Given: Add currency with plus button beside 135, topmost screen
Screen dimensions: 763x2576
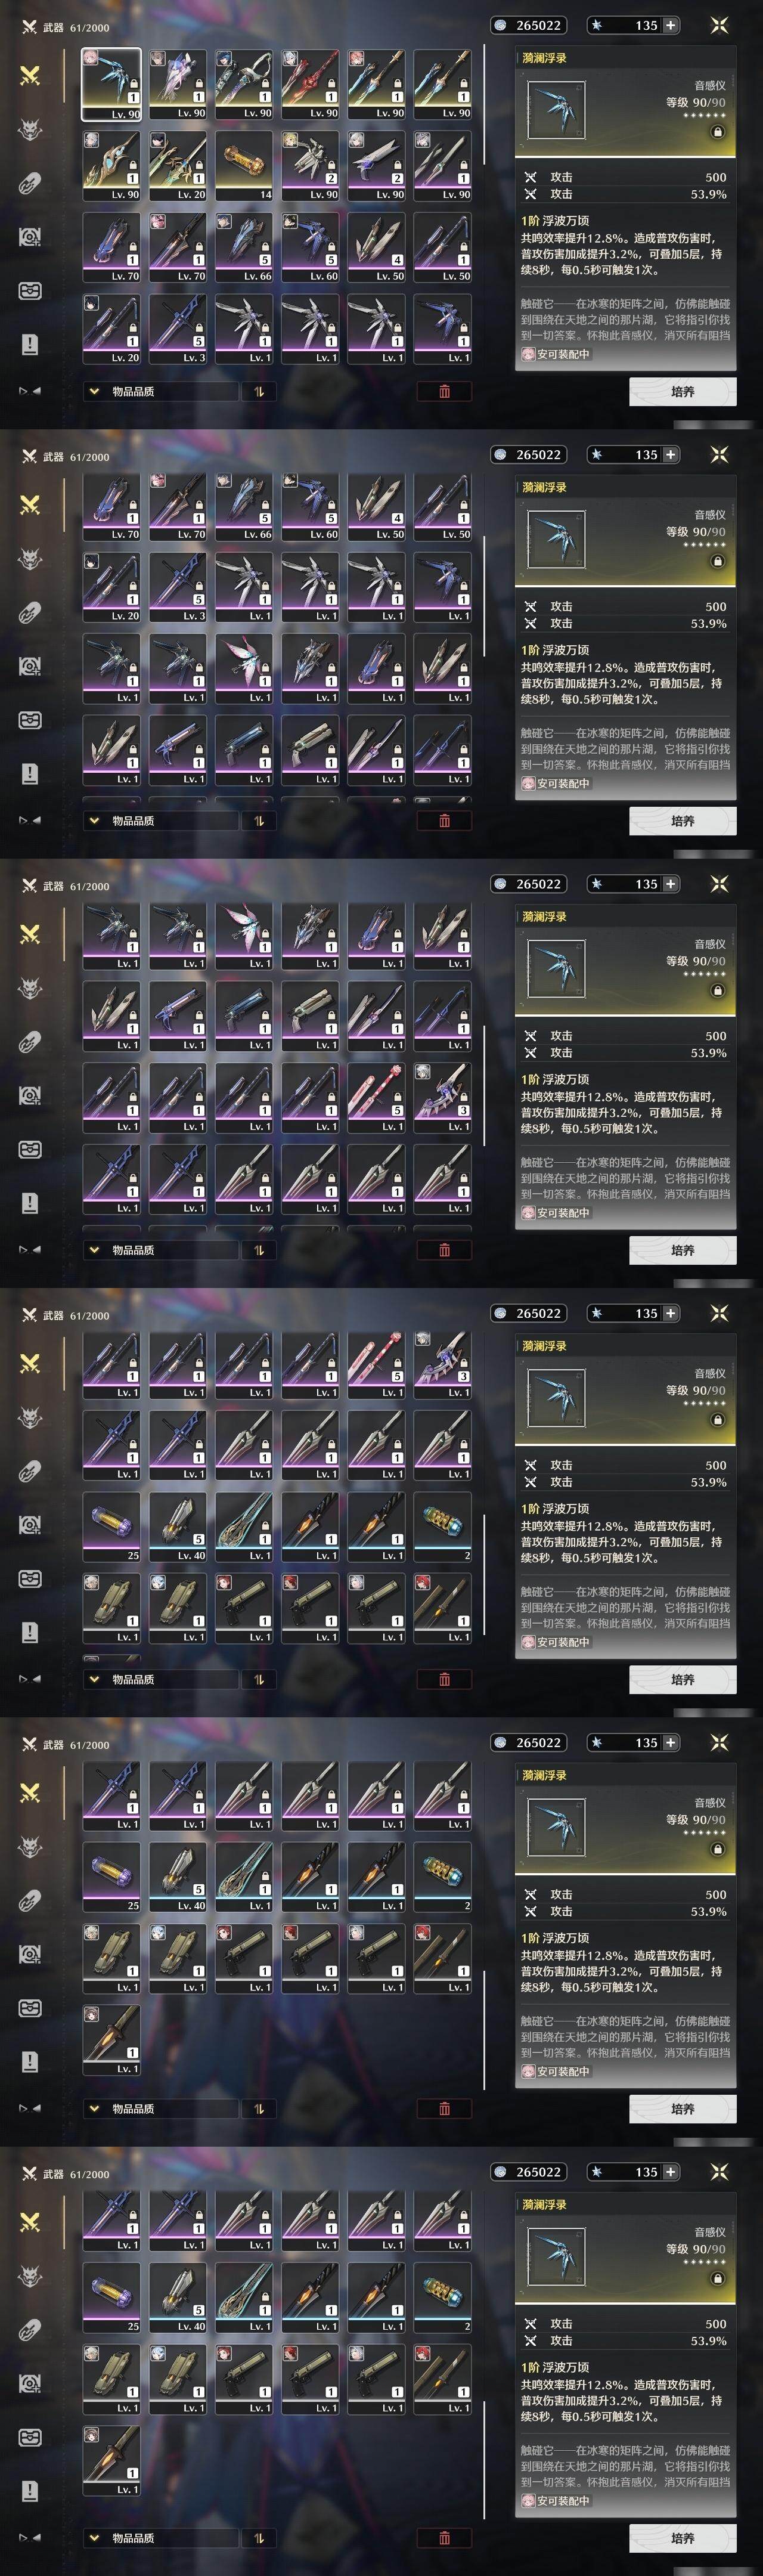Looking at the screenshot, I should pos(670,25).
